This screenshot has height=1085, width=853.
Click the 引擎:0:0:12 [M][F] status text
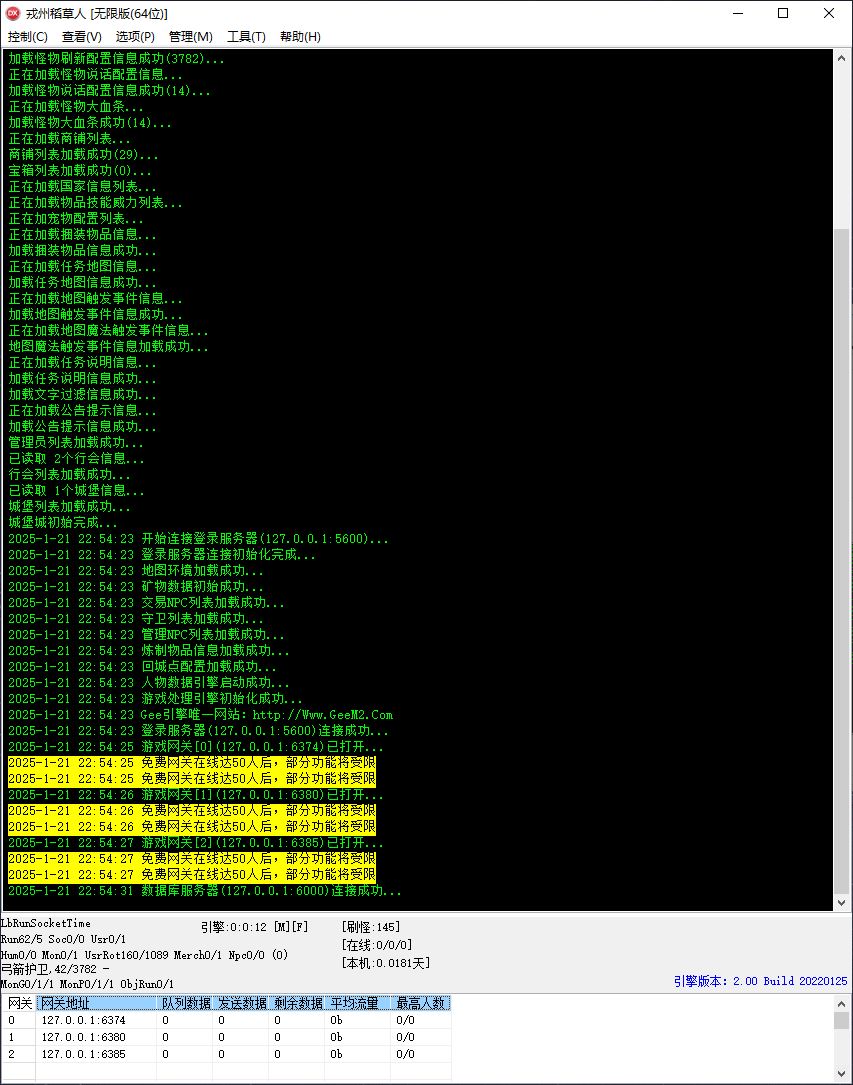click(x=255, y=927)
